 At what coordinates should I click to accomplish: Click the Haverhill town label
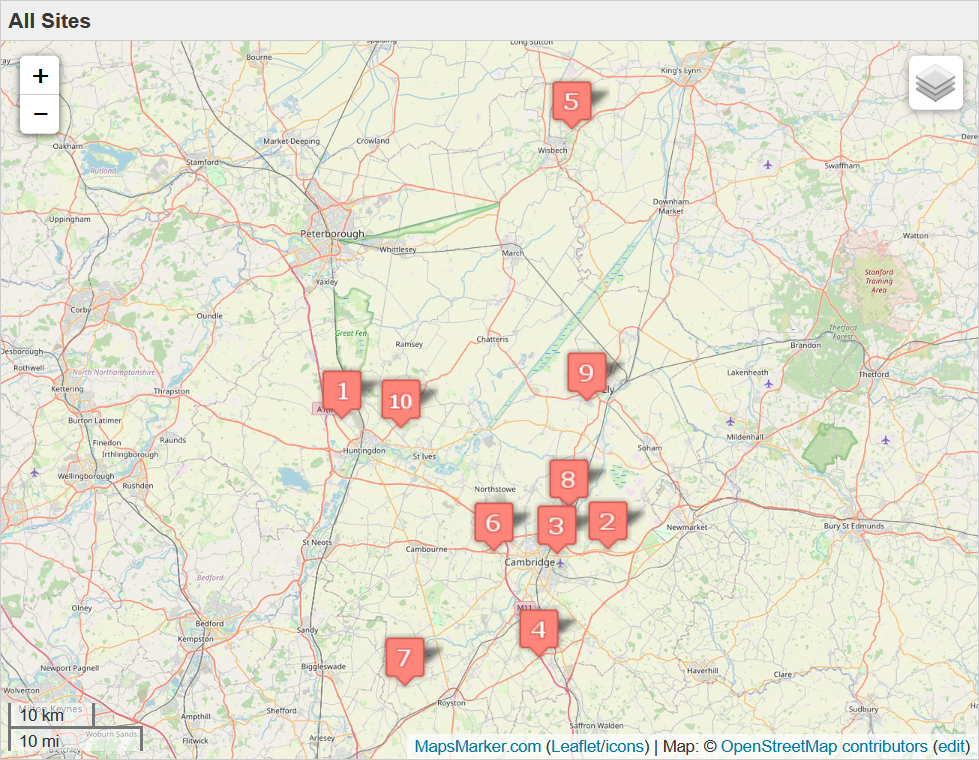702,671
